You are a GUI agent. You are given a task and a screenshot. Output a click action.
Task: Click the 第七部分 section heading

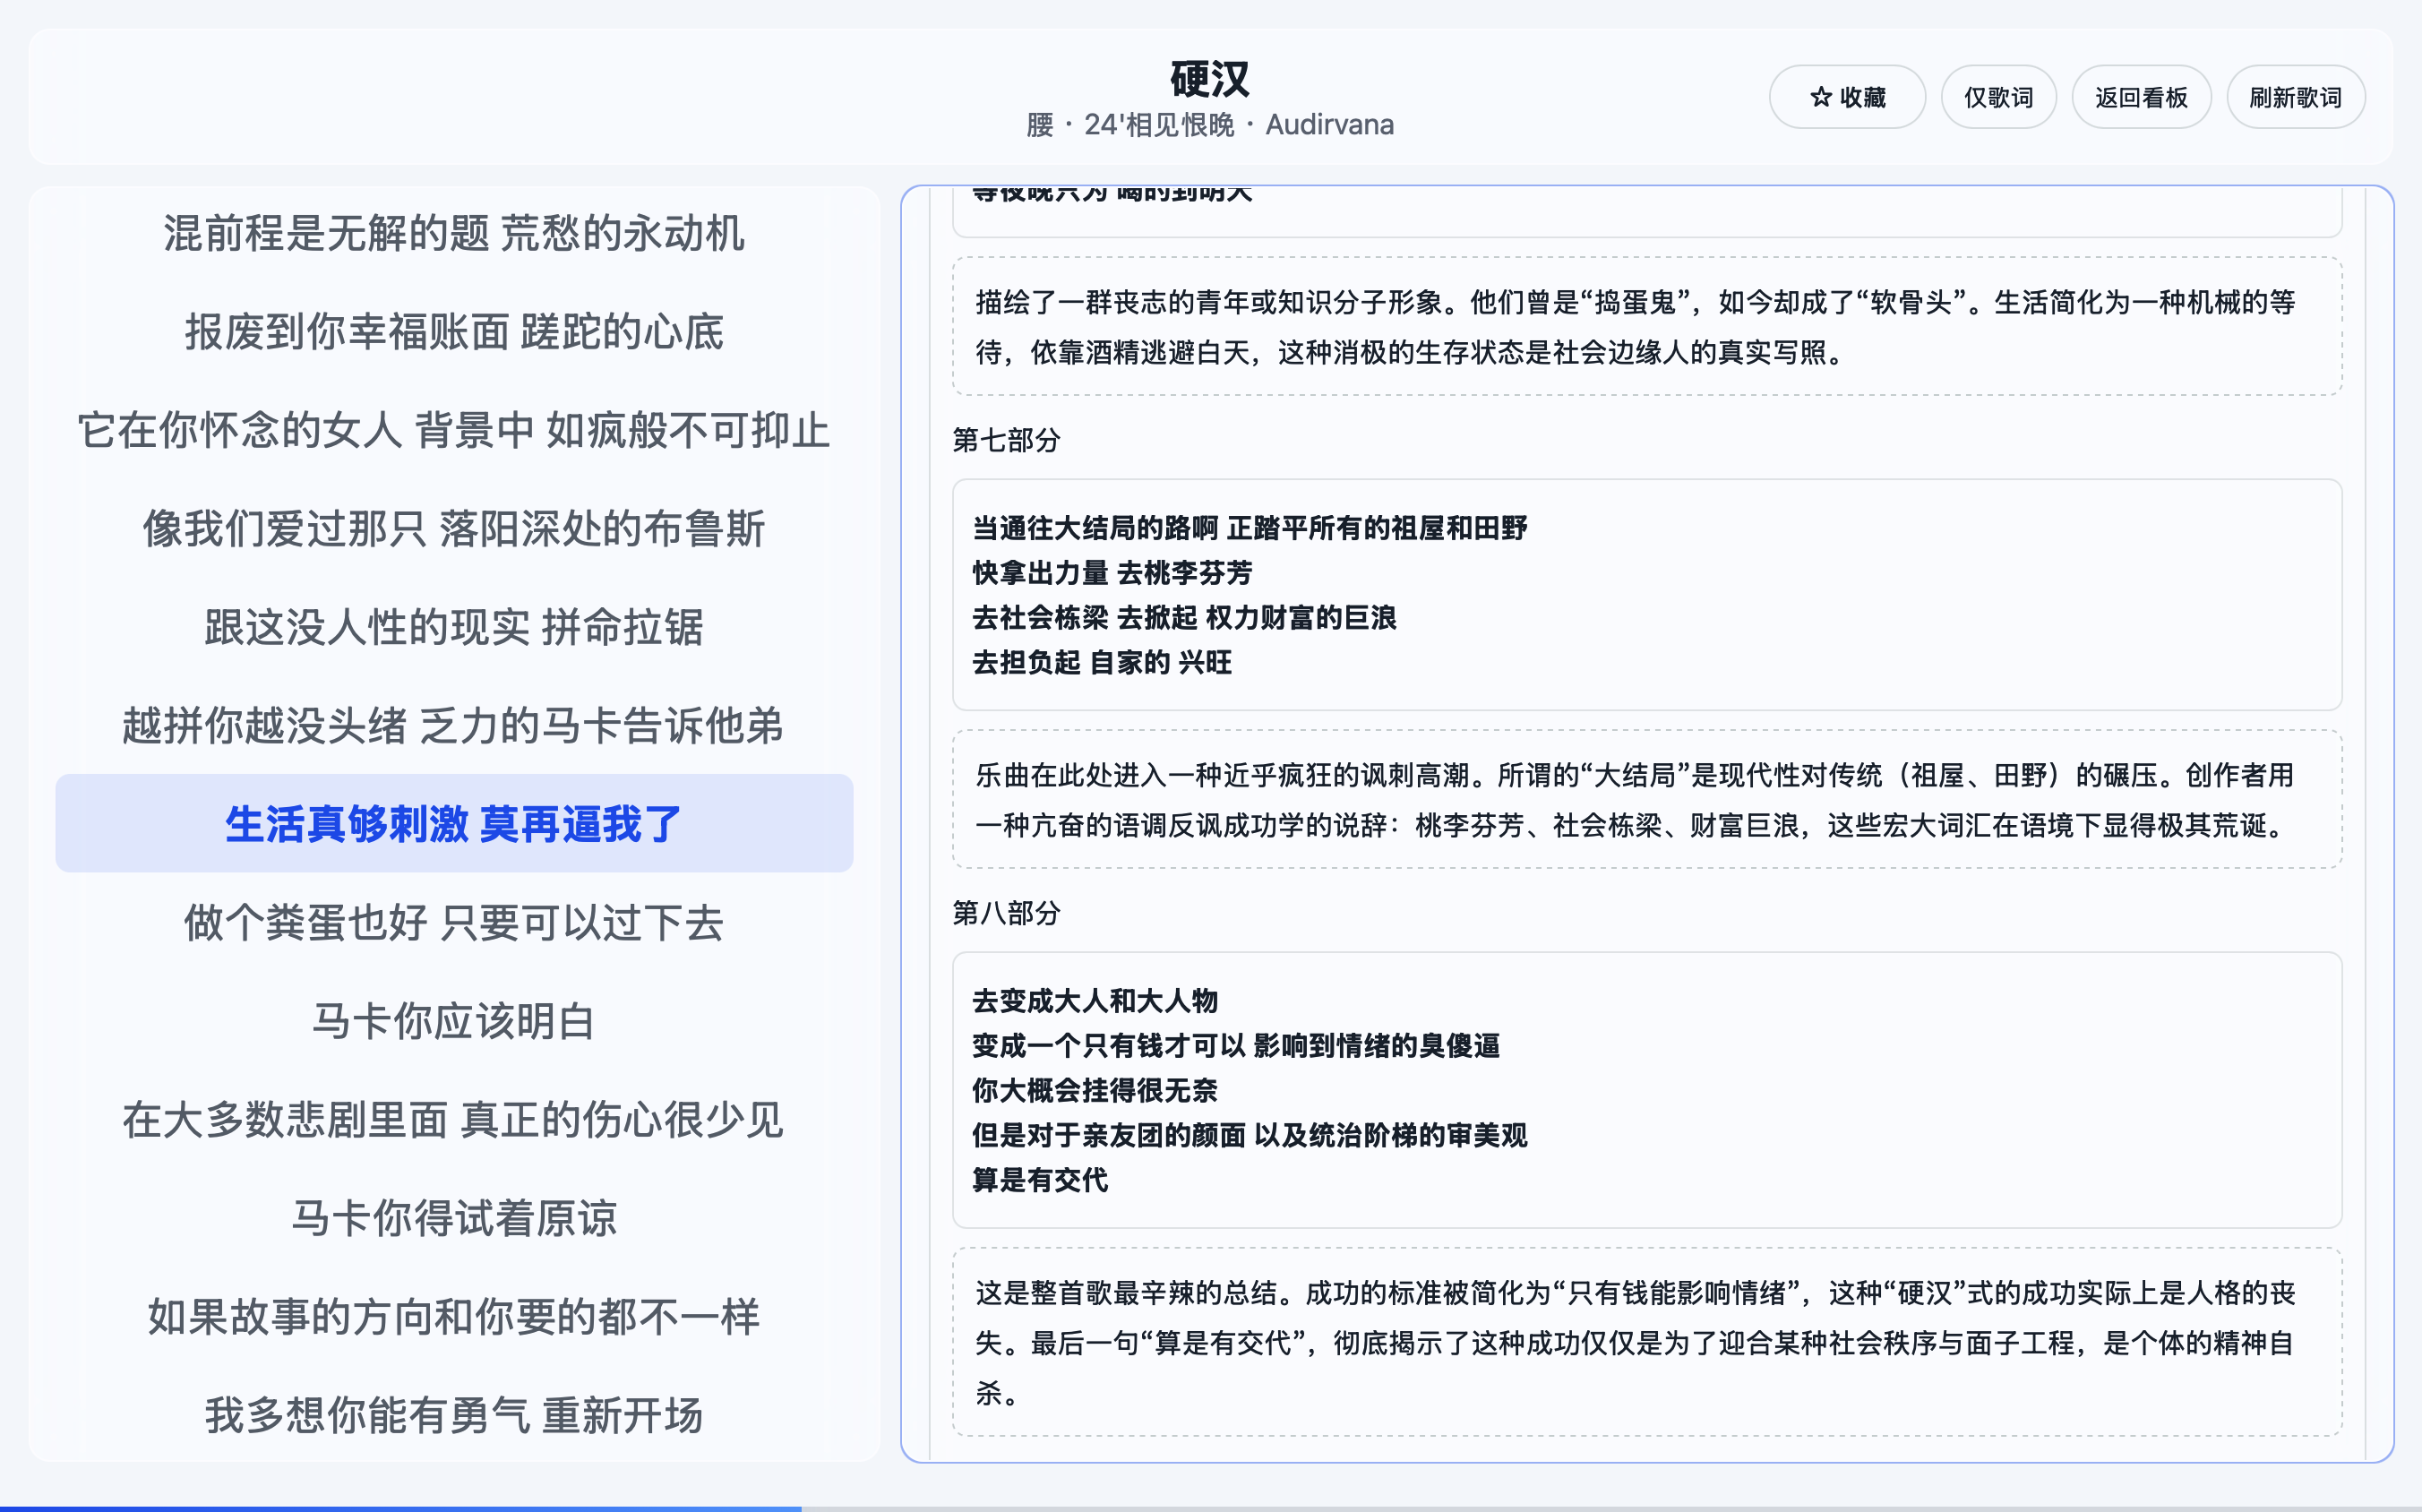(x=1006, y=440)
